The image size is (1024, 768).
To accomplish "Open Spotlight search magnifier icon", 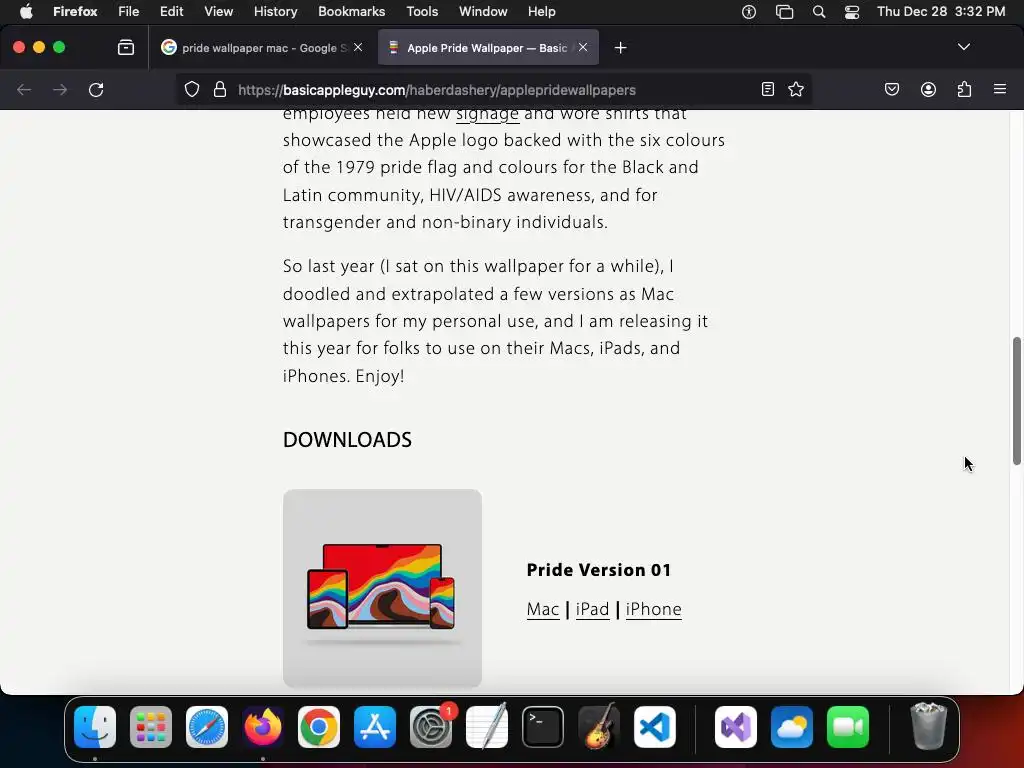I will click(819, 12).
